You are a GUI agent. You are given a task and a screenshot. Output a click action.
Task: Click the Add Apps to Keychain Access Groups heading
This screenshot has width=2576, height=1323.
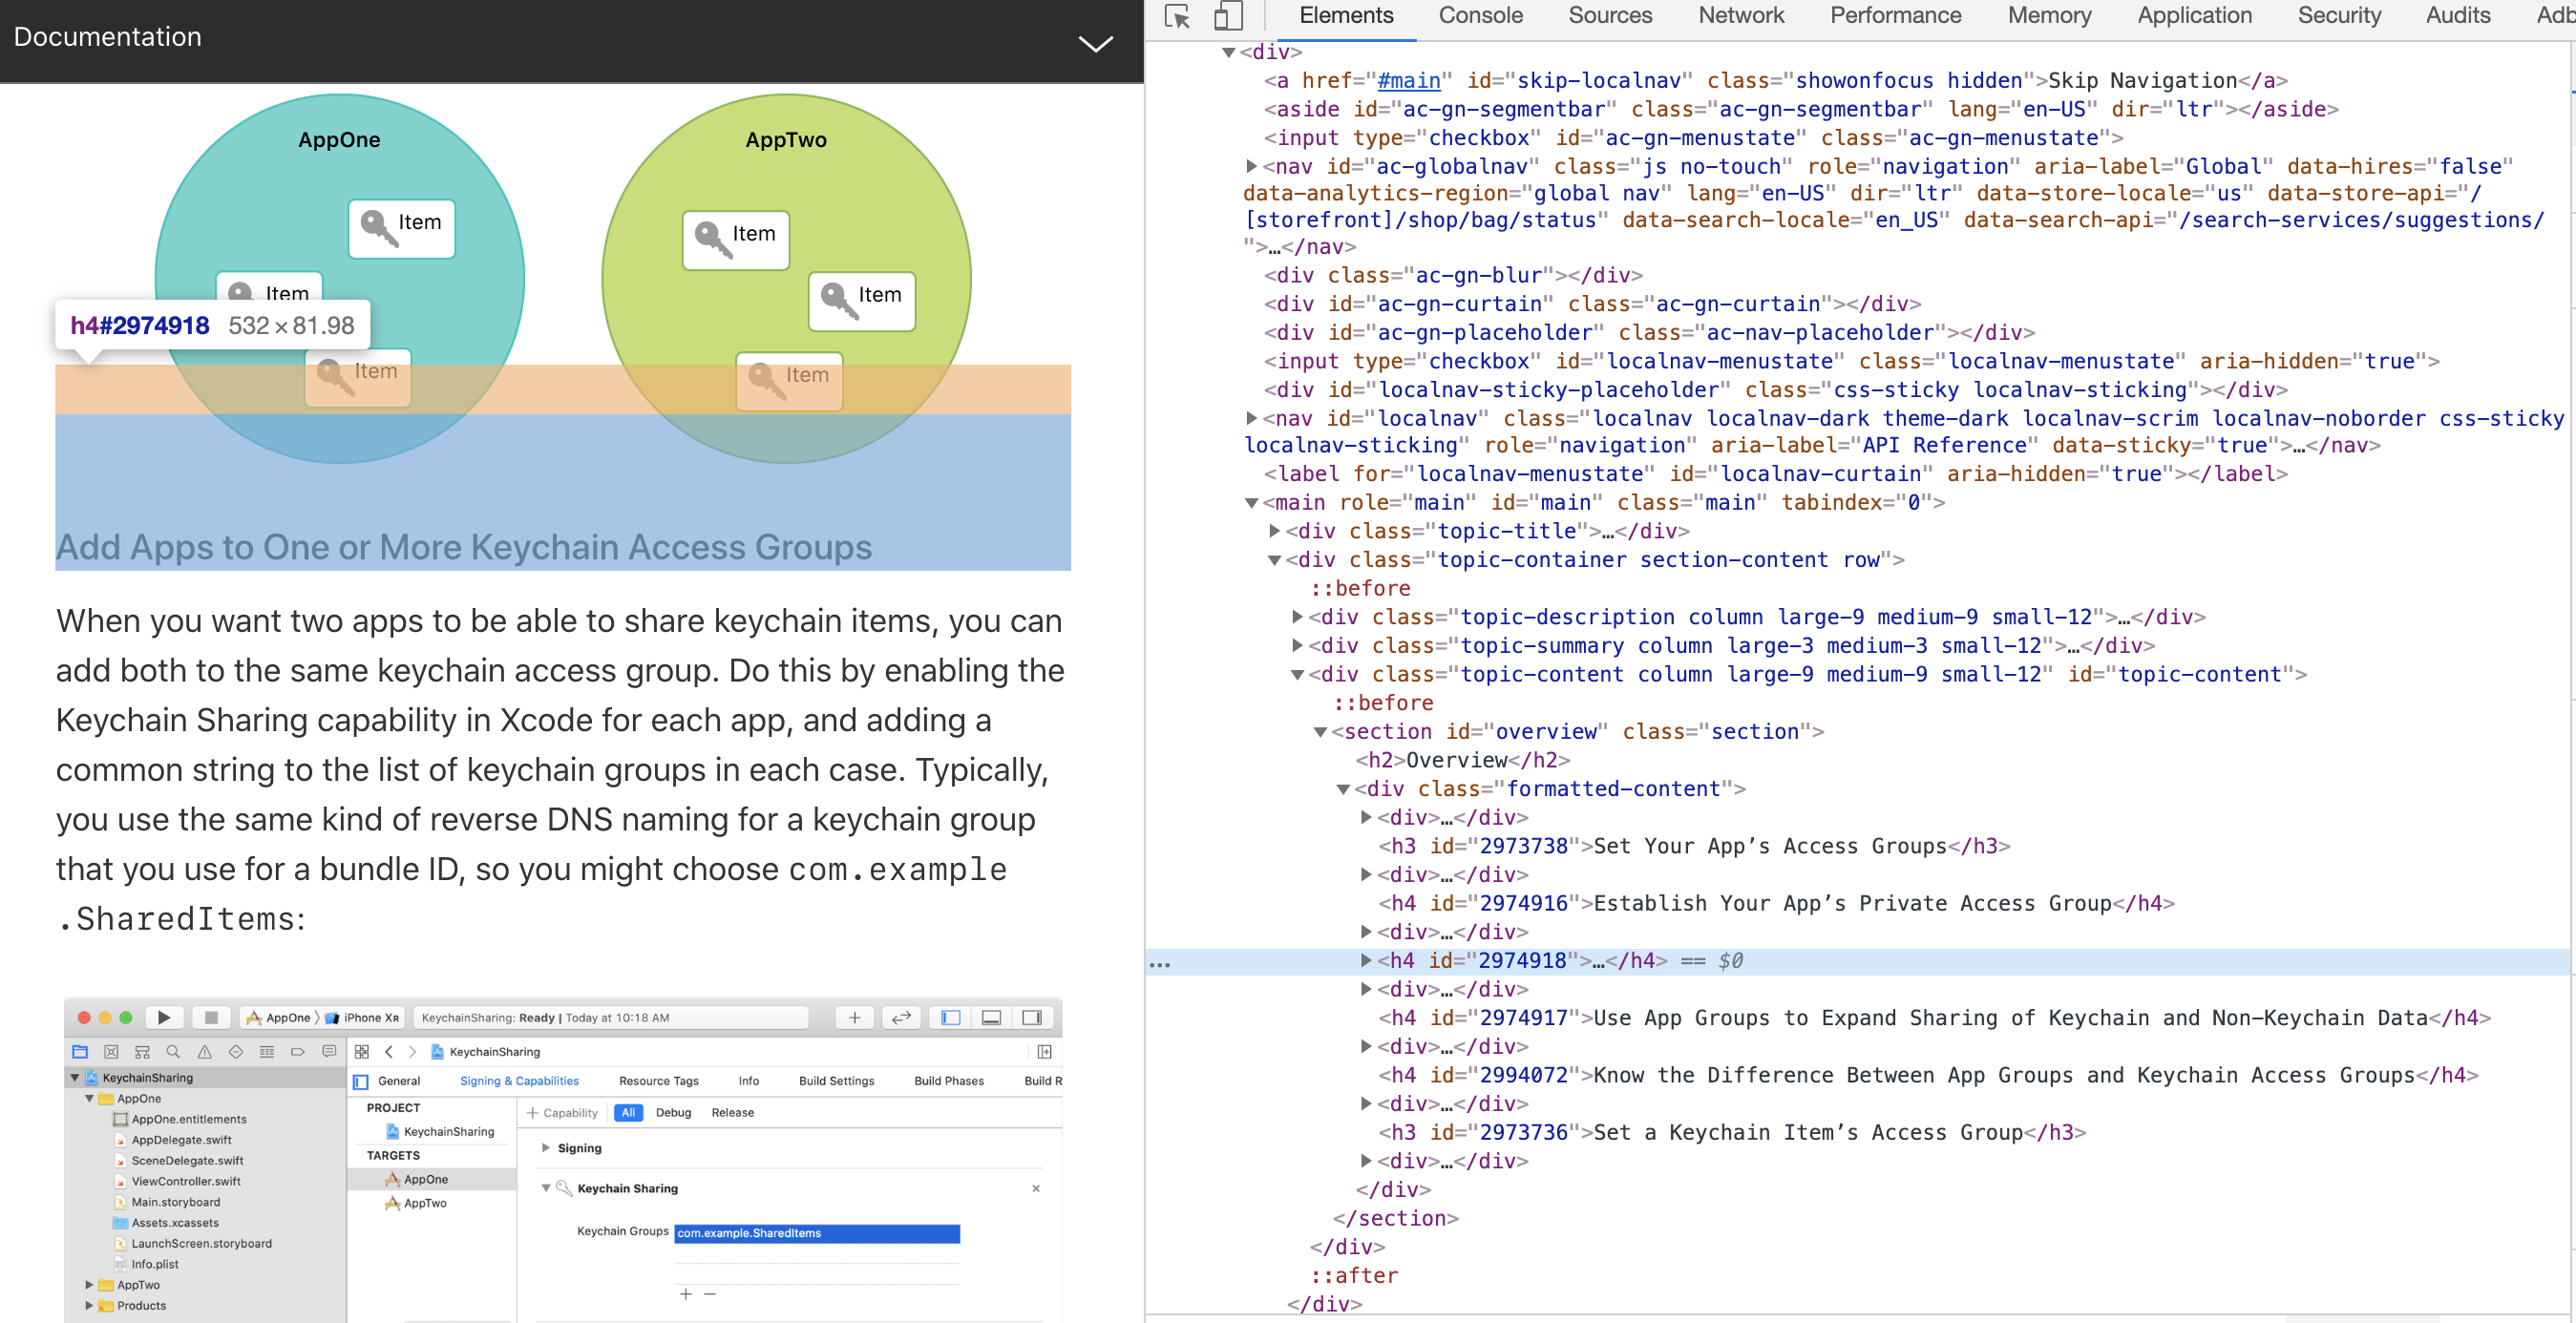tap(464, 547)
